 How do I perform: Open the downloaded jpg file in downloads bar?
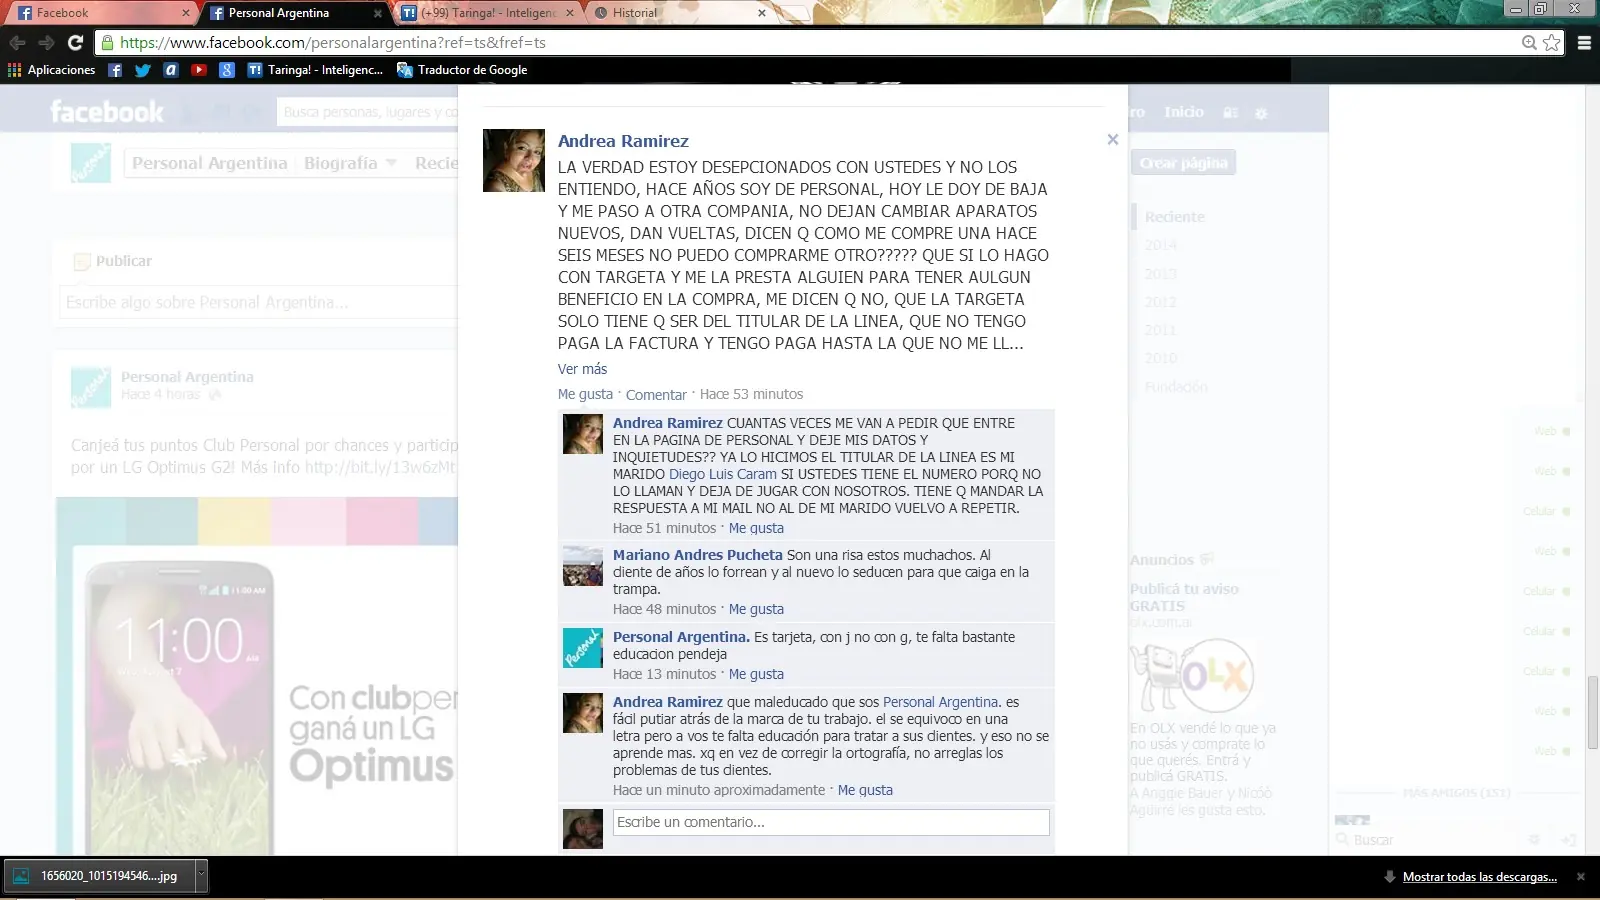click(98, 876)
